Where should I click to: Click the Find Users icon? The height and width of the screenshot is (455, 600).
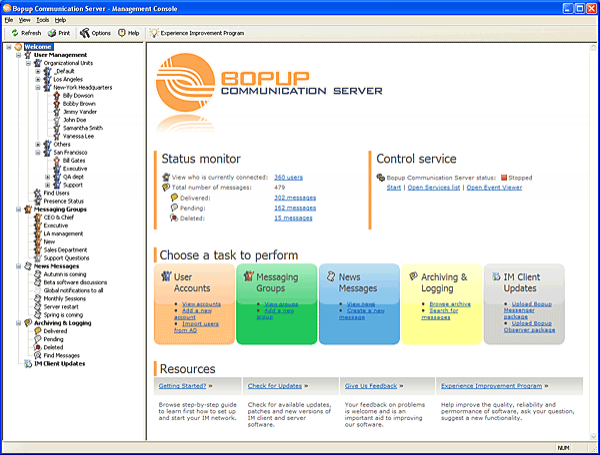point(38,193)
